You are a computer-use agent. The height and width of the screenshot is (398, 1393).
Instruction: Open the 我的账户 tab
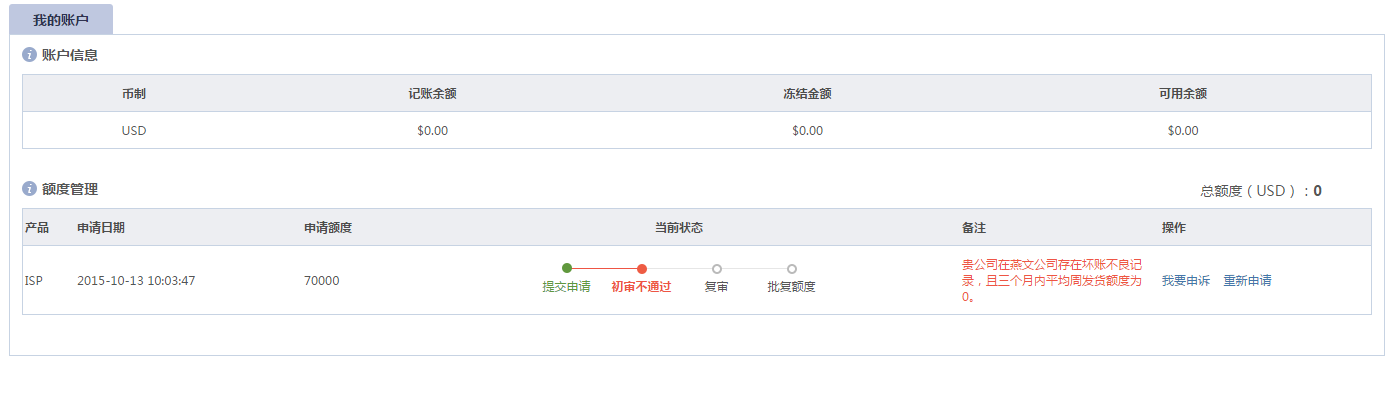pyautogui.click(x=61, y=19)
